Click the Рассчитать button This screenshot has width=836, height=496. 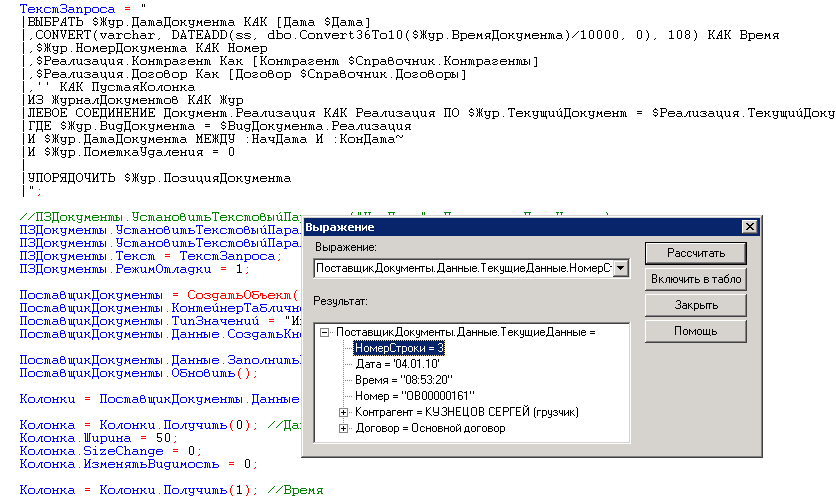pyautogui.click(x=682, y=253)
